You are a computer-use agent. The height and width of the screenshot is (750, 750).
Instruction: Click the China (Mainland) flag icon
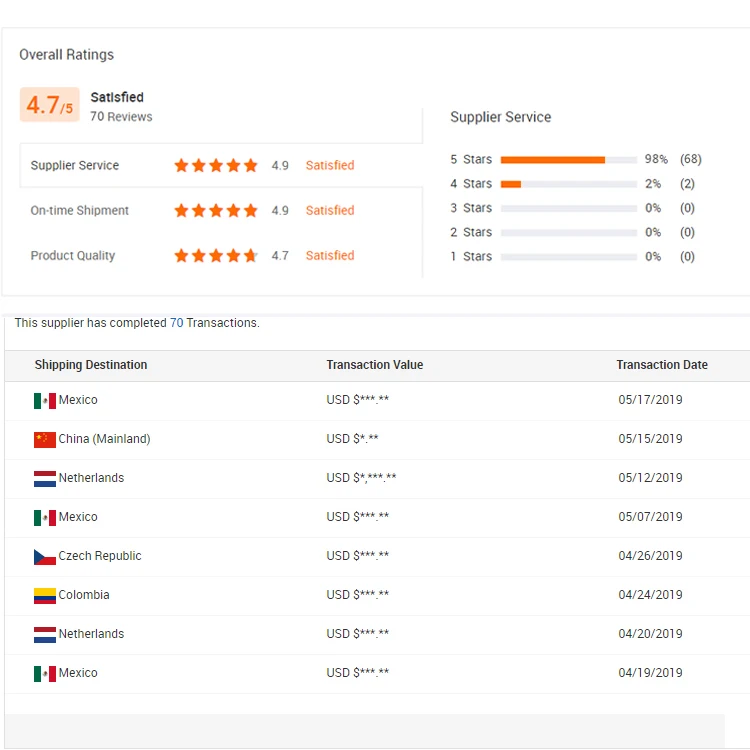pyautogui.click(x=44, y=439)
